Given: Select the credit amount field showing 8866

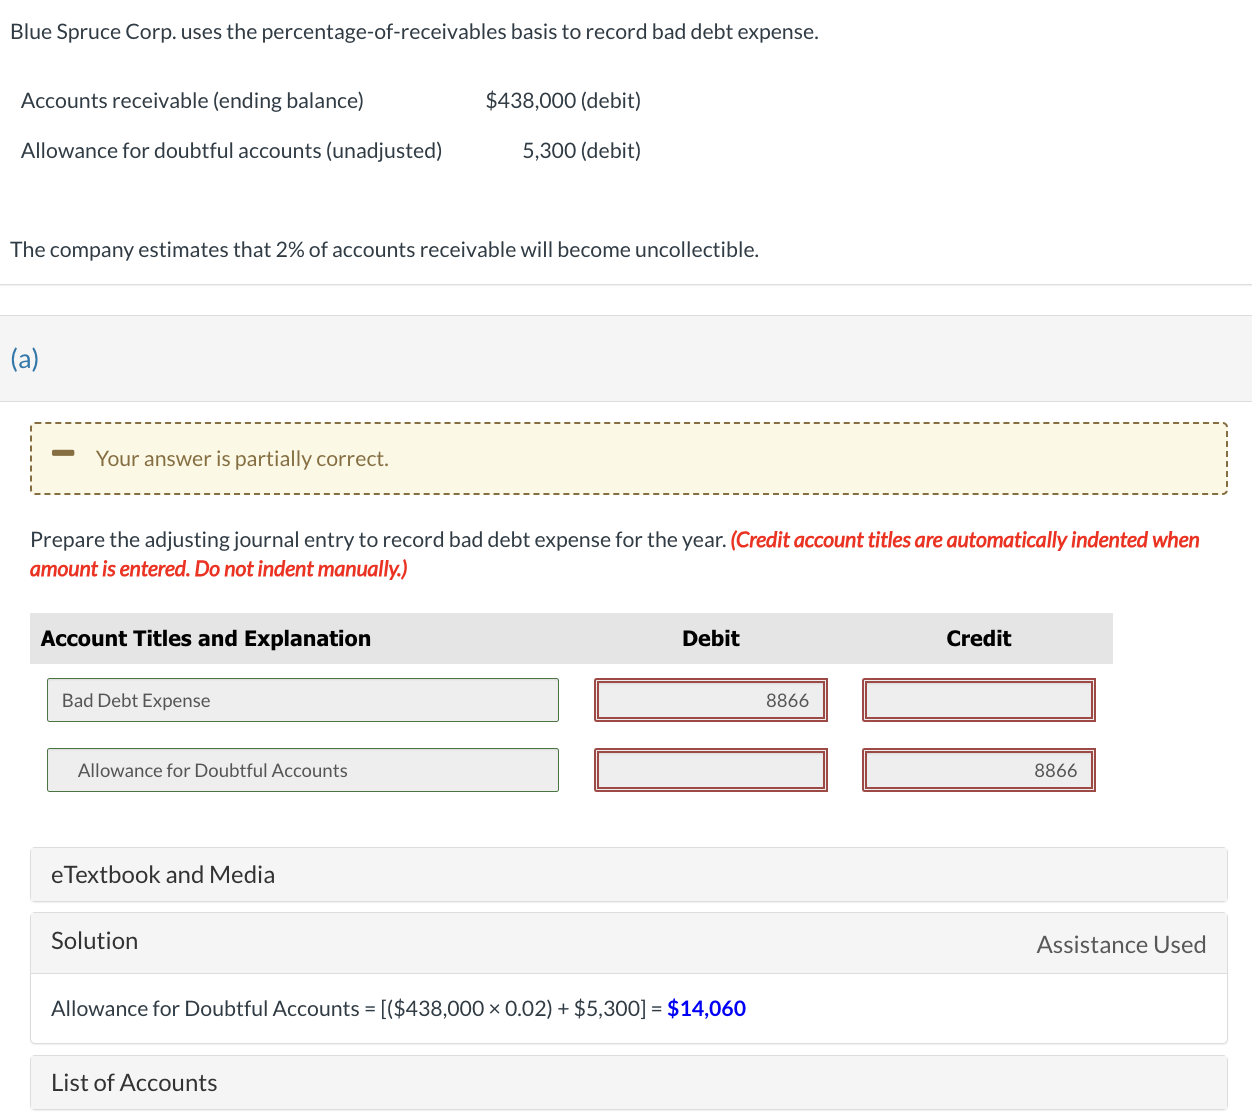Looking at the screenshot, I should (978, 770).
